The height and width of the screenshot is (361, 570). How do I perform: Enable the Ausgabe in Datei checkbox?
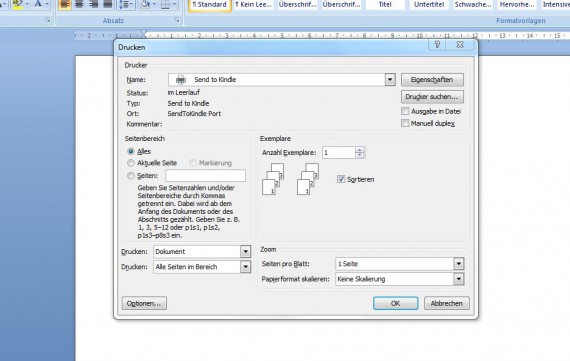(405, 111)
